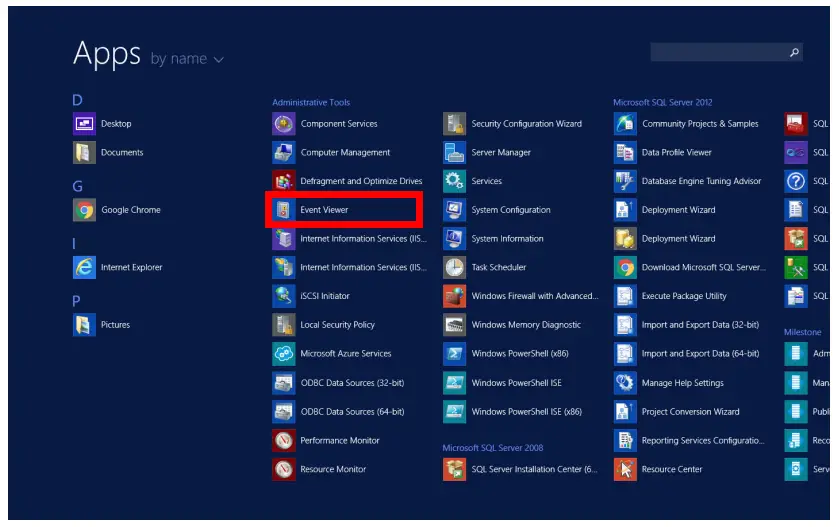Launch Windows PowerShell ISE (x86) icon
The width and height of the screenshot is (839, 527).
[454, 411]
